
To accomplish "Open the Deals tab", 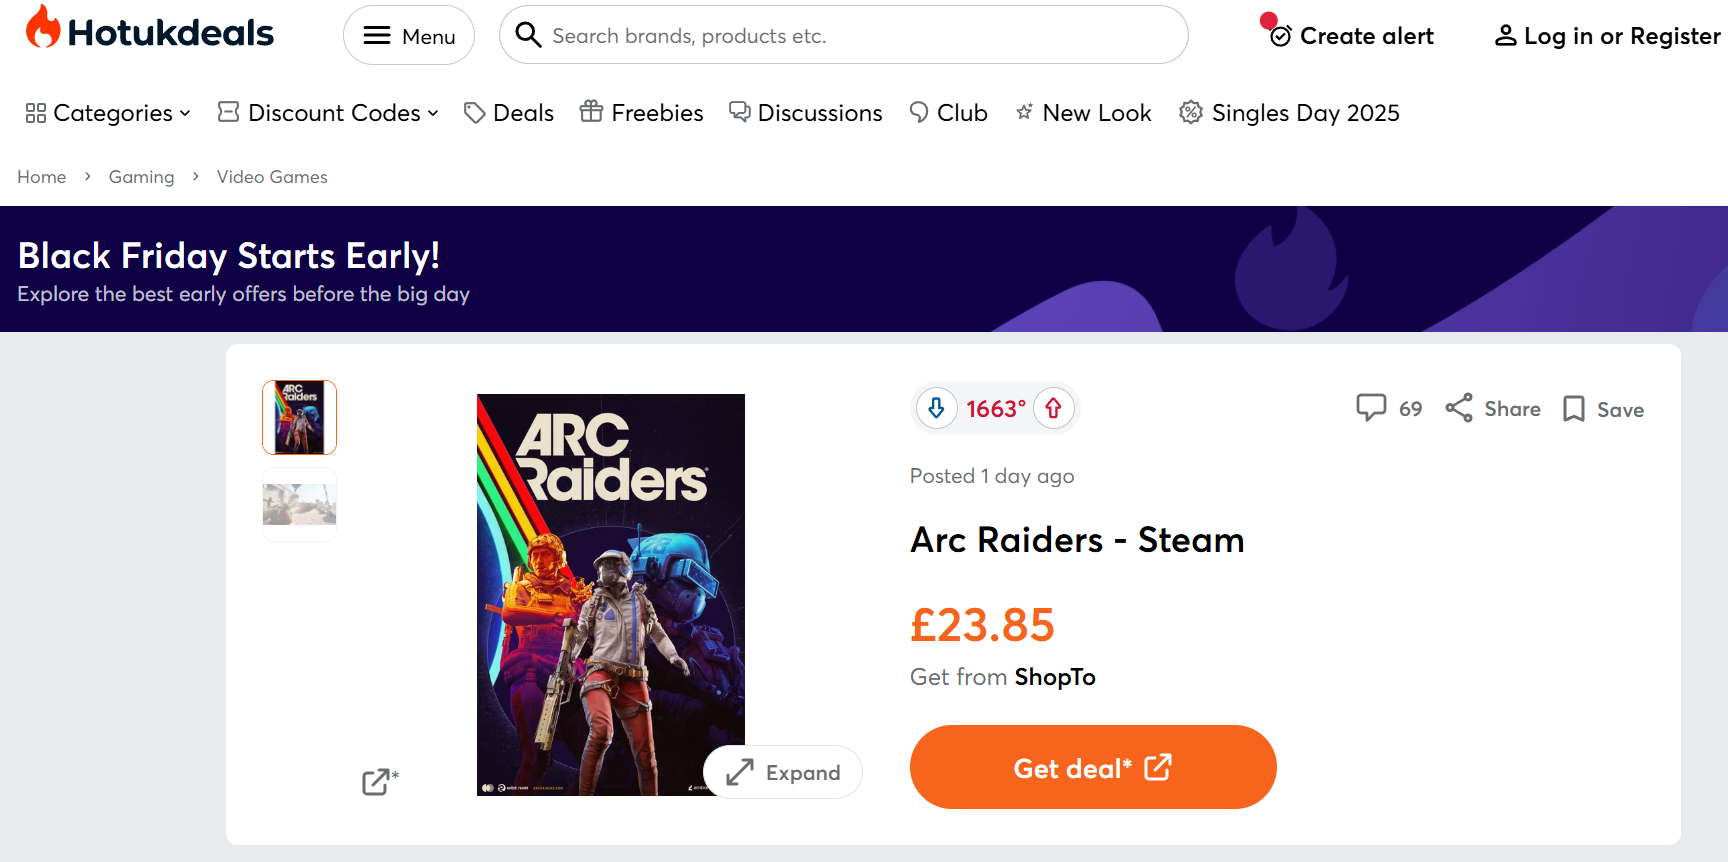I will (x=509, y=113).
